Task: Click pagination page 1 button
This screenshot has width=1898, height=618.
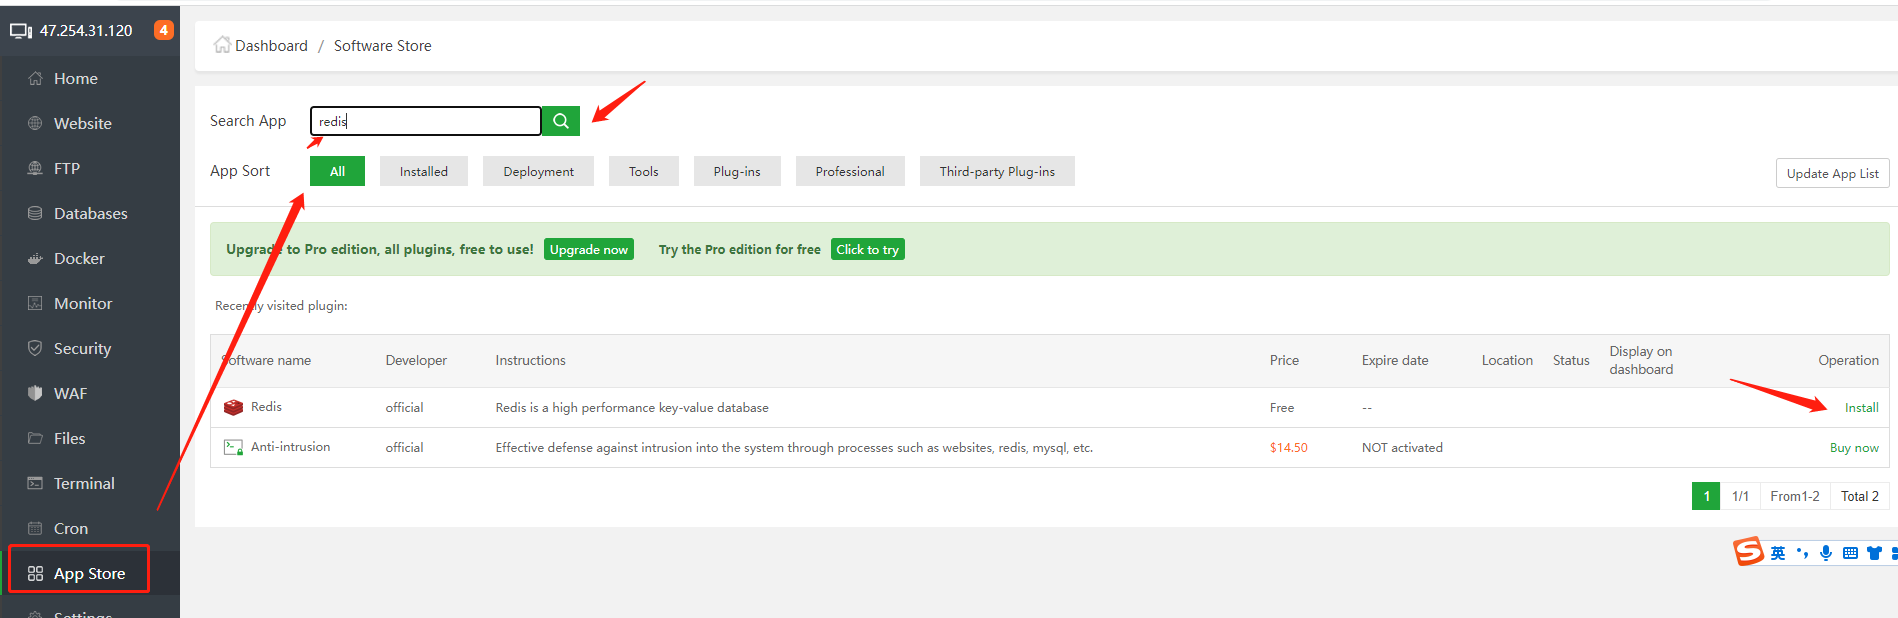Action: (1706, 496)
